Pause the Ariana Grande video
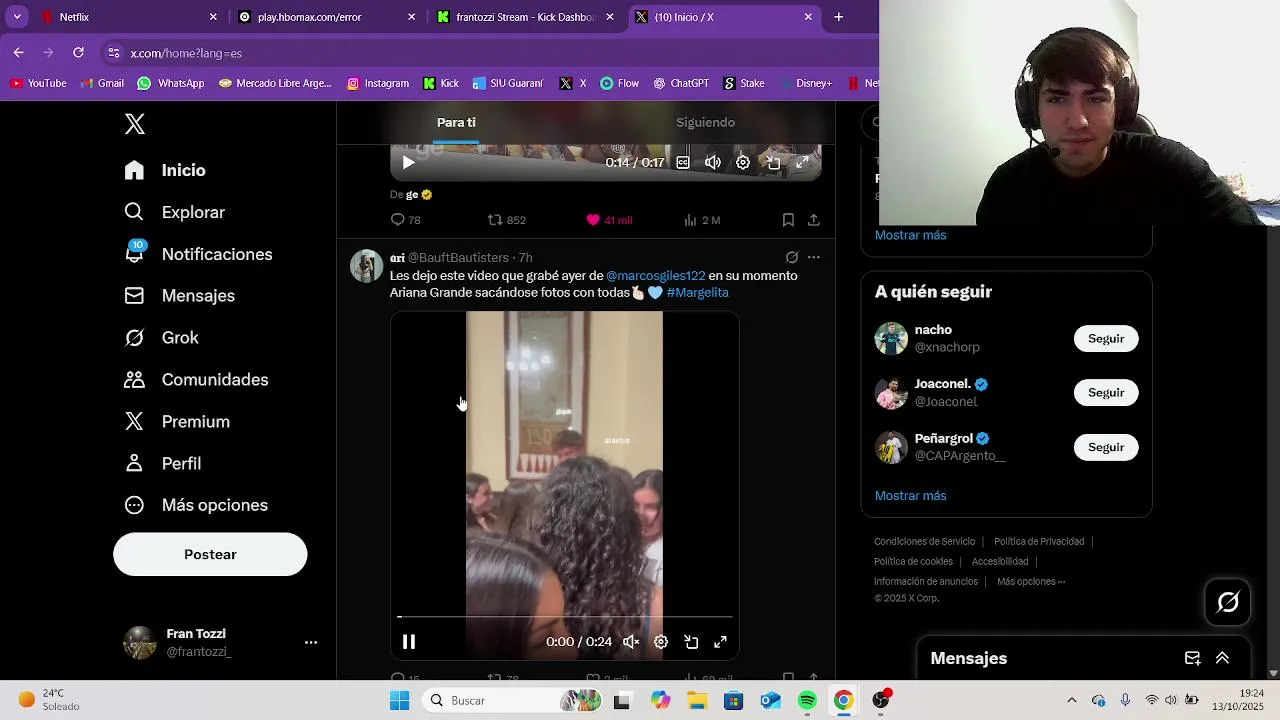The image size is (1280, 720). [409, 642]
